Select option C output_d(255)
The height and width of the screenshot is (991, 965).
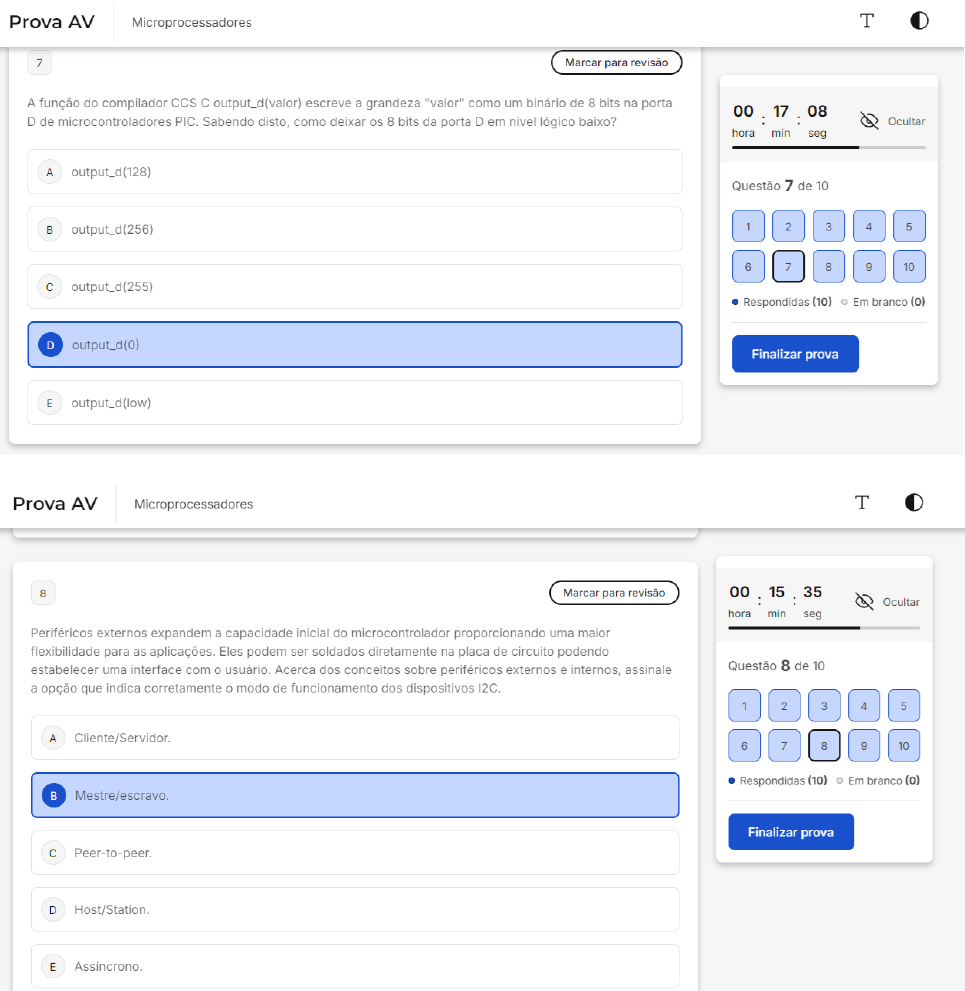coord(355,287)
